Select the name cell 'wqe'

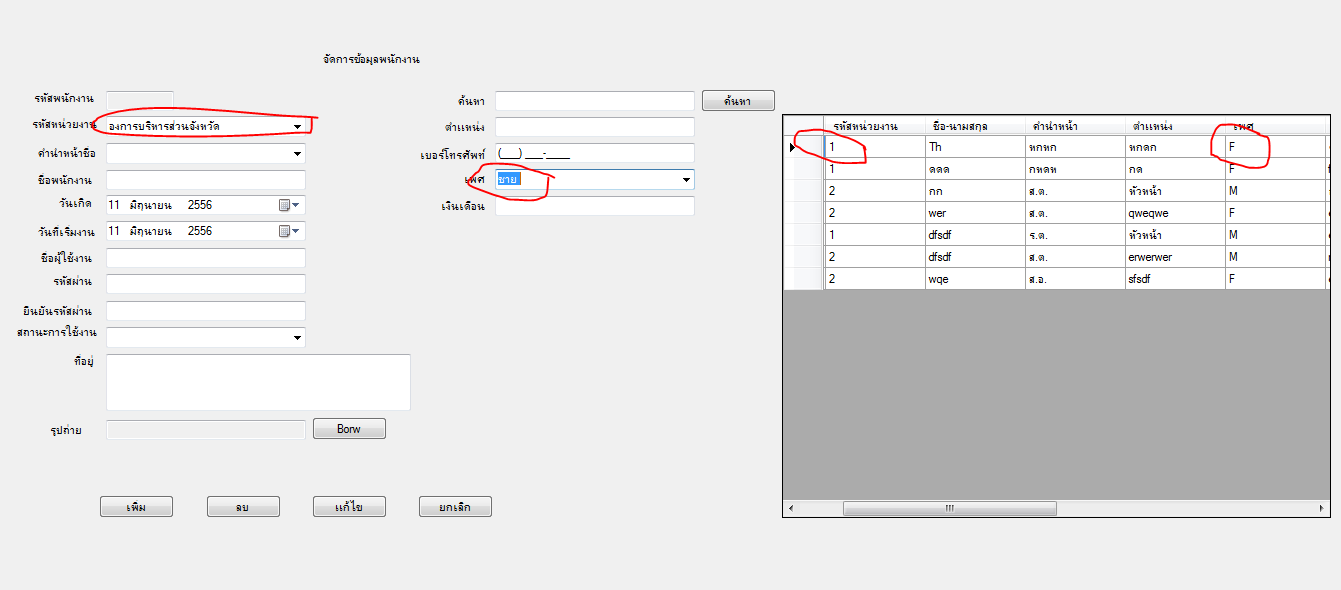click(x=976, y=279)
